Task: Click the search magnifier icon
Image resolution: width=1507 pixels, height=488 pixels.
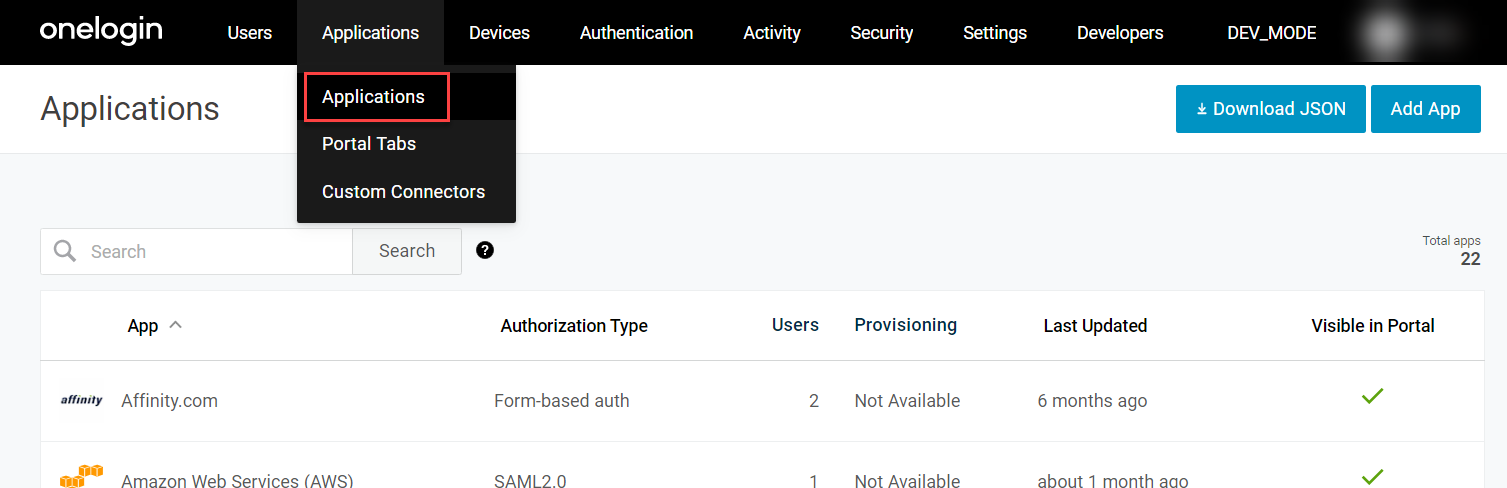Action: pyautogui.click(x=65, y=251)
